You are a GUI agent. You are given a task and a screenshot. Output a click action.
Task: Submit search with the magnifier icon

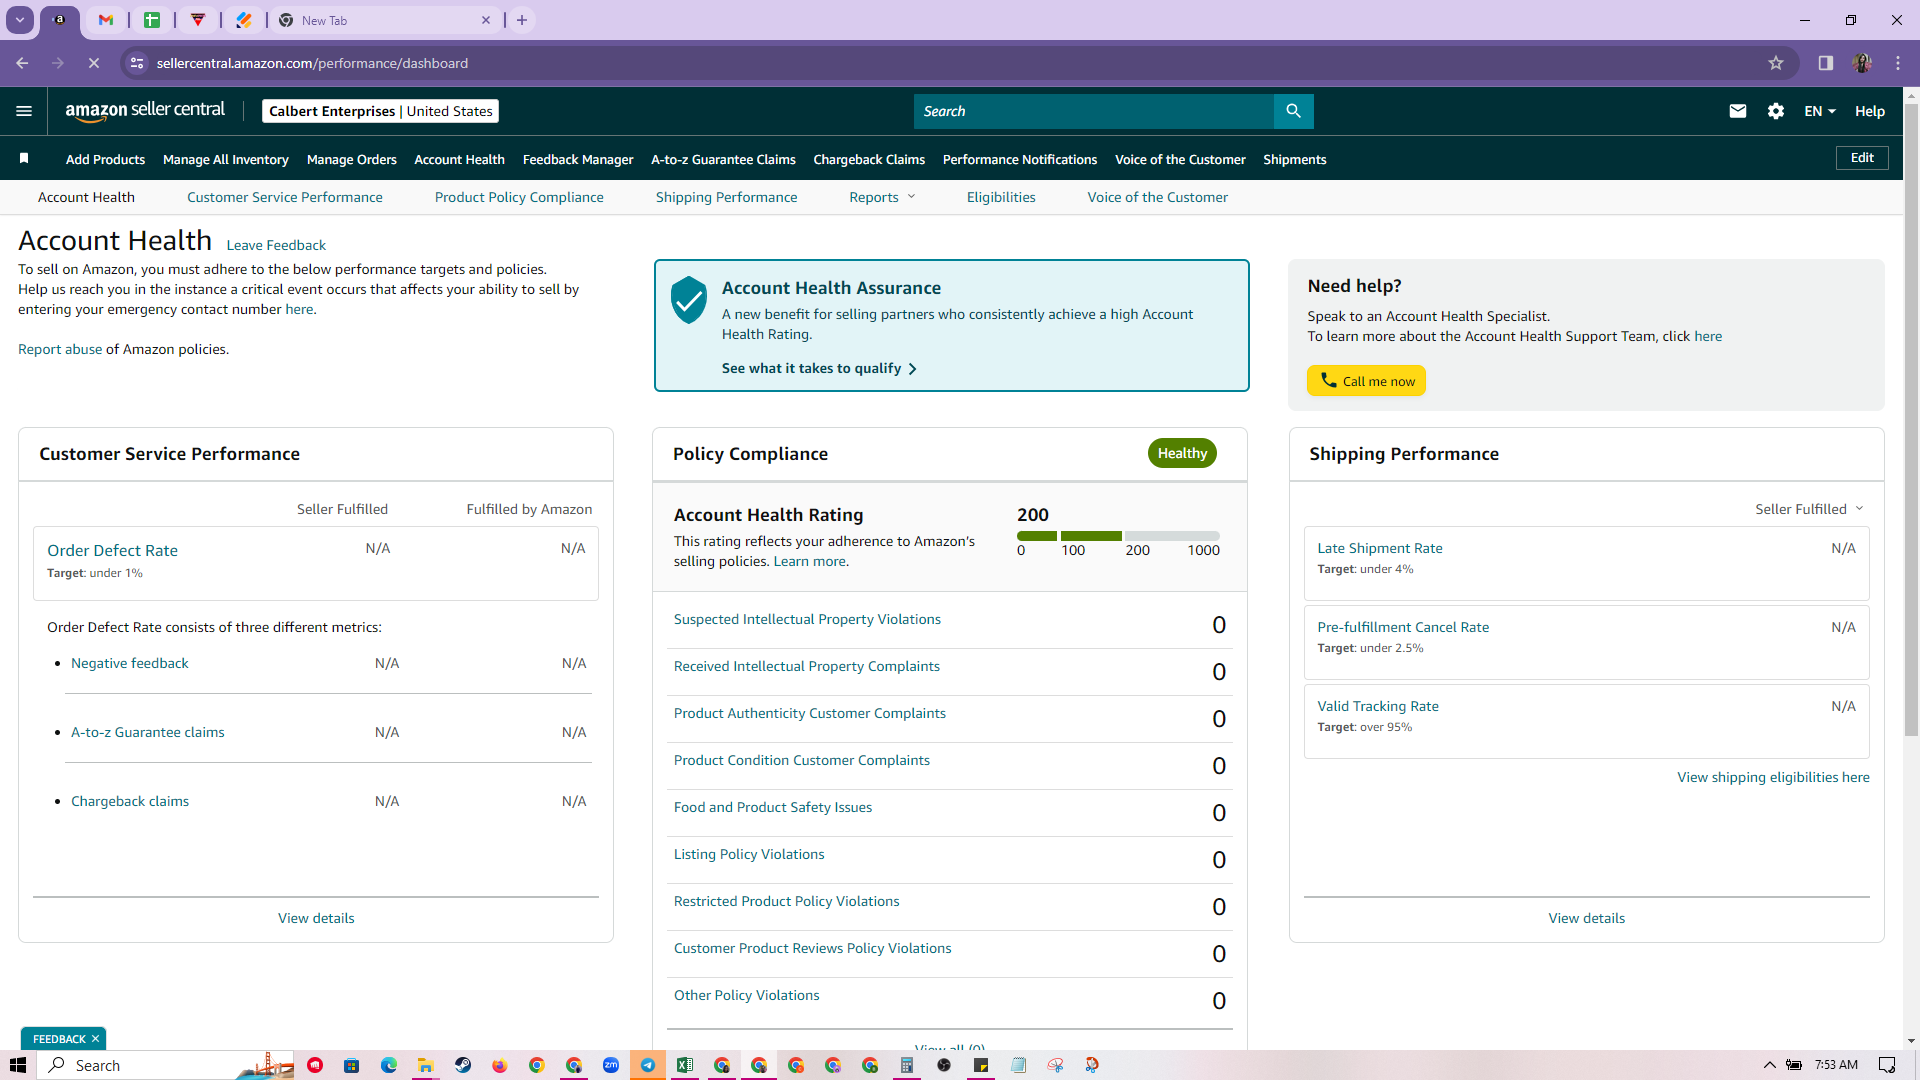1293,111
